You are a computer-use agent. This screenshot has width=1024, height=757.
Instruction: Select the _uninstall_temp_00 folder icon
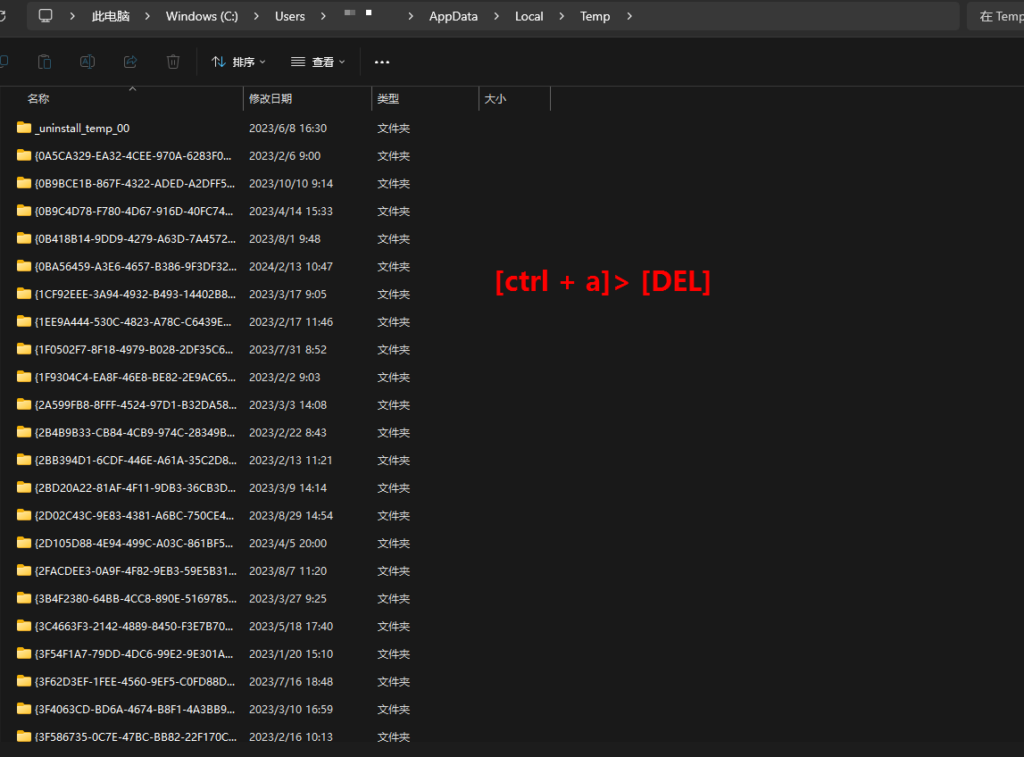[24, 128]
